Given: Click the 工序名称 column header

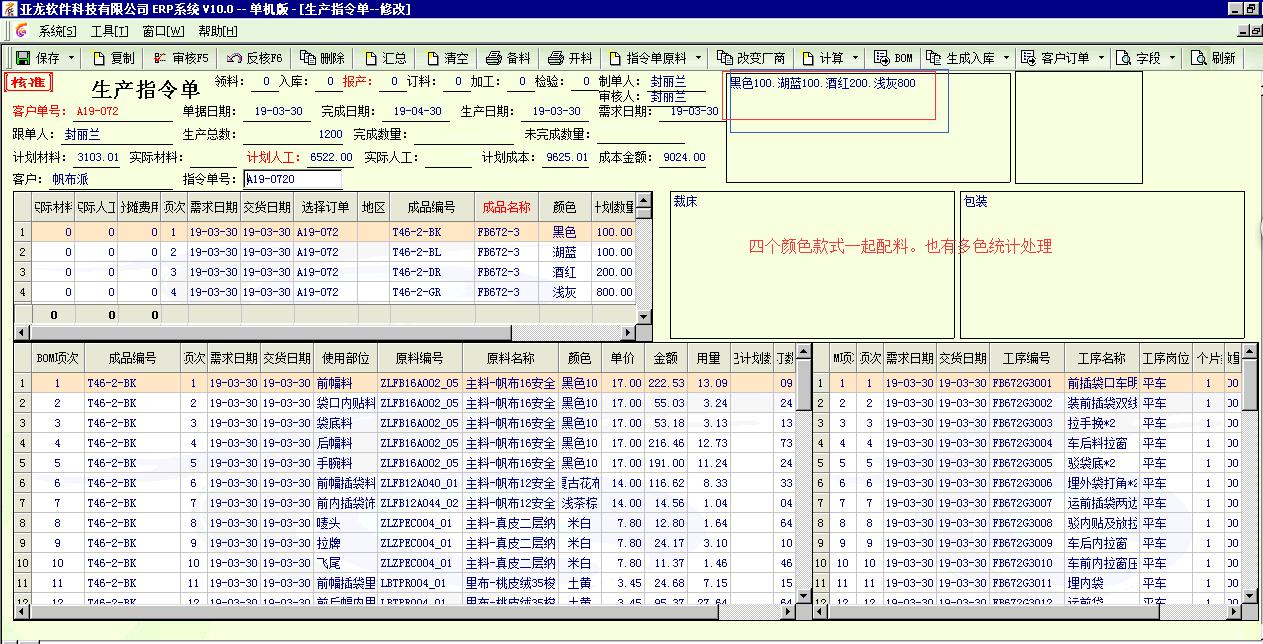Looking at the screenshot, I should click(1100, 358).
